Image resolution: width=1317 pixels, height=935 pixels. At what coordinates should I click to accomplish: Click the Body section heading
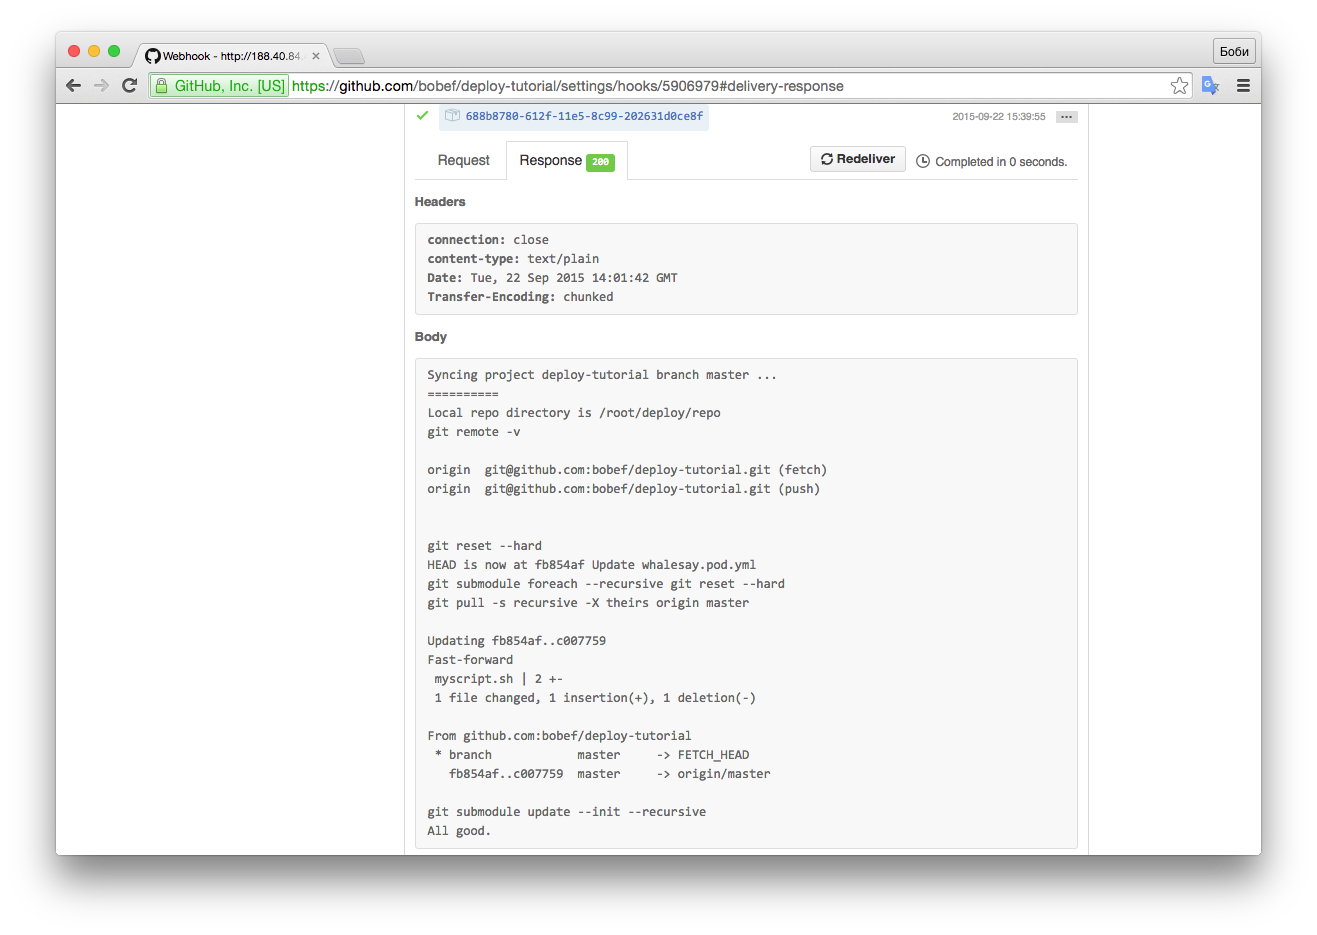click(x=431, y=337)
